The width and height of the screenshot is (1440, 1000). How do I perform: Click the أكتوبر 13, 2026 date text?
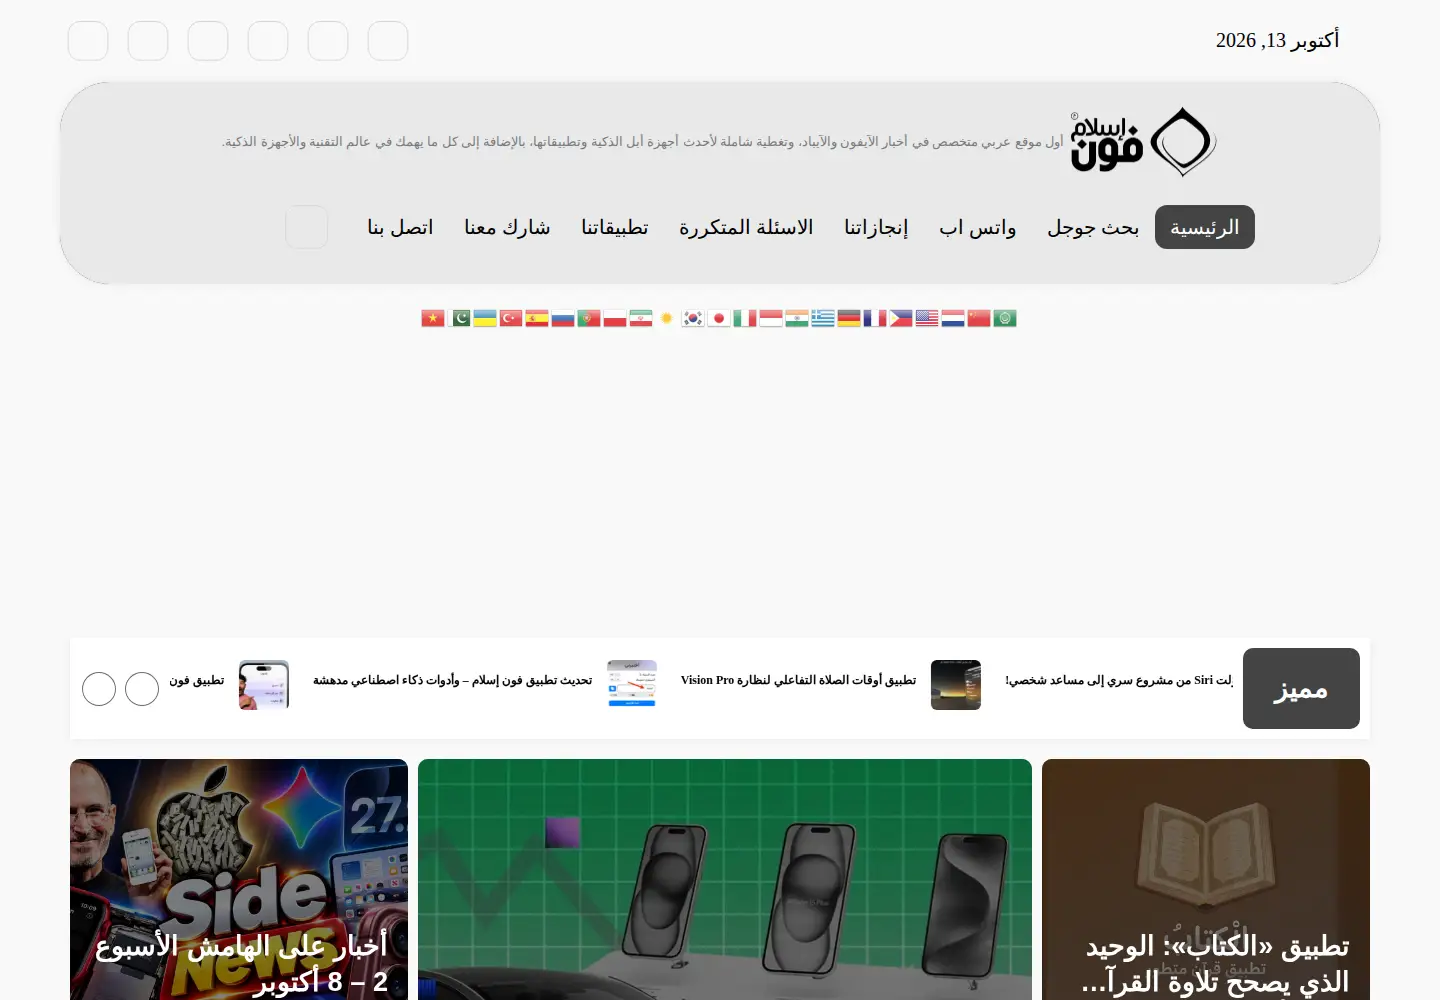click(x=1277, y=40)
